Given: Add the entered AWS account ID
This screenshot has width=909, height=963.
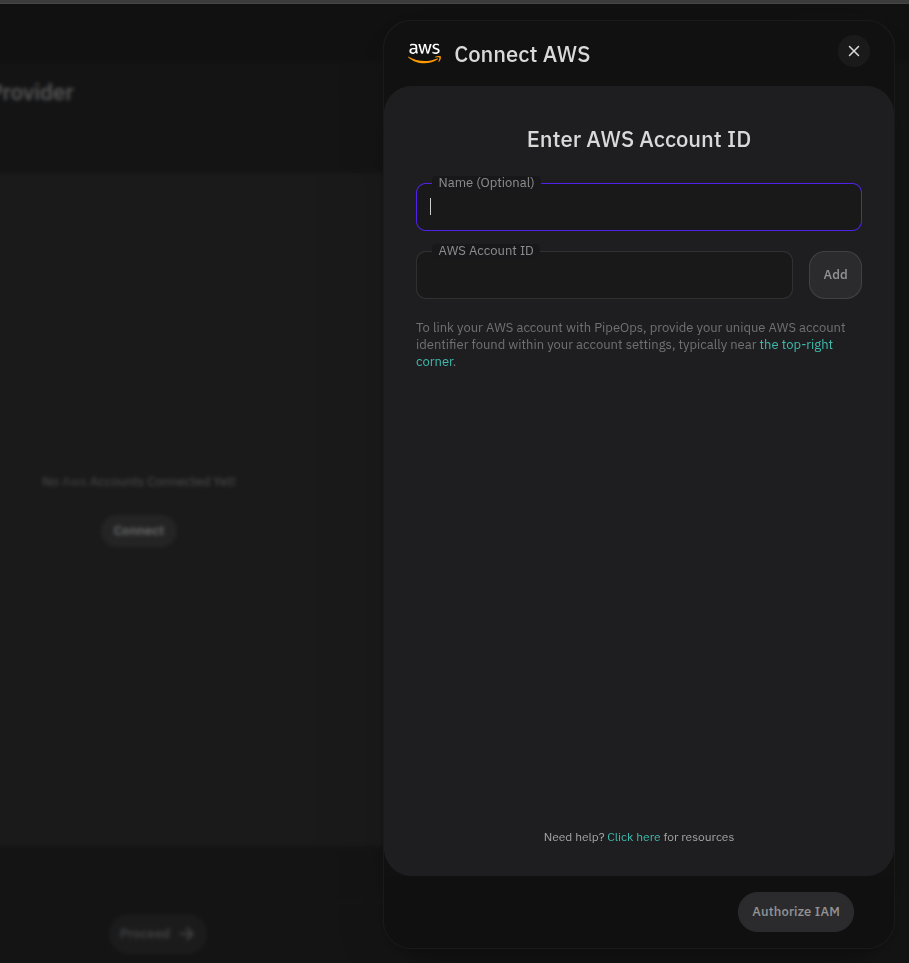Looking at the screenshot, I should [x=835, y=275].
